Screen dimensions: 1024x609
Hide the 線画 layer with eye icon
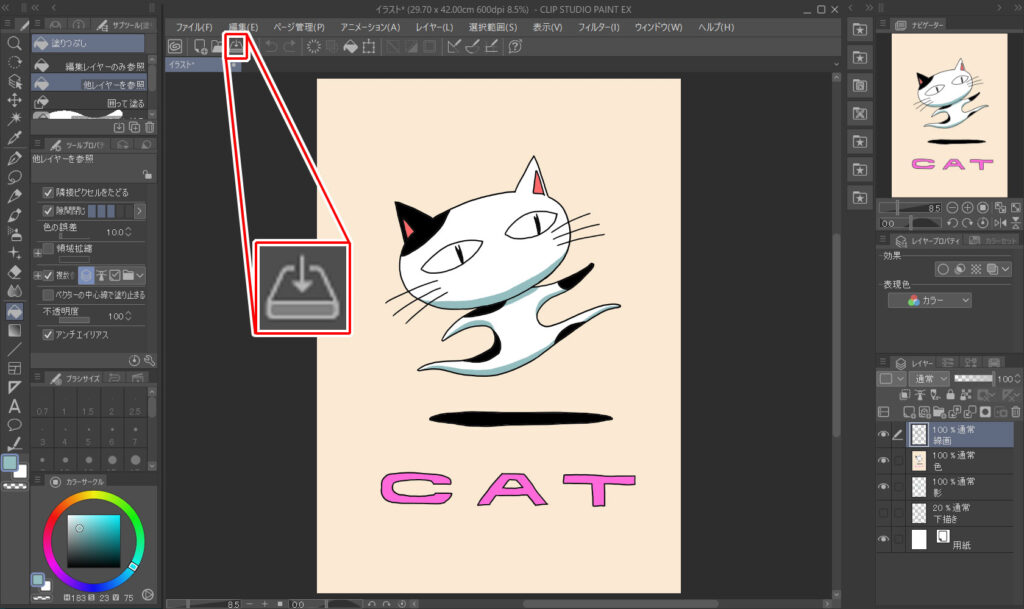coord(883,434)
